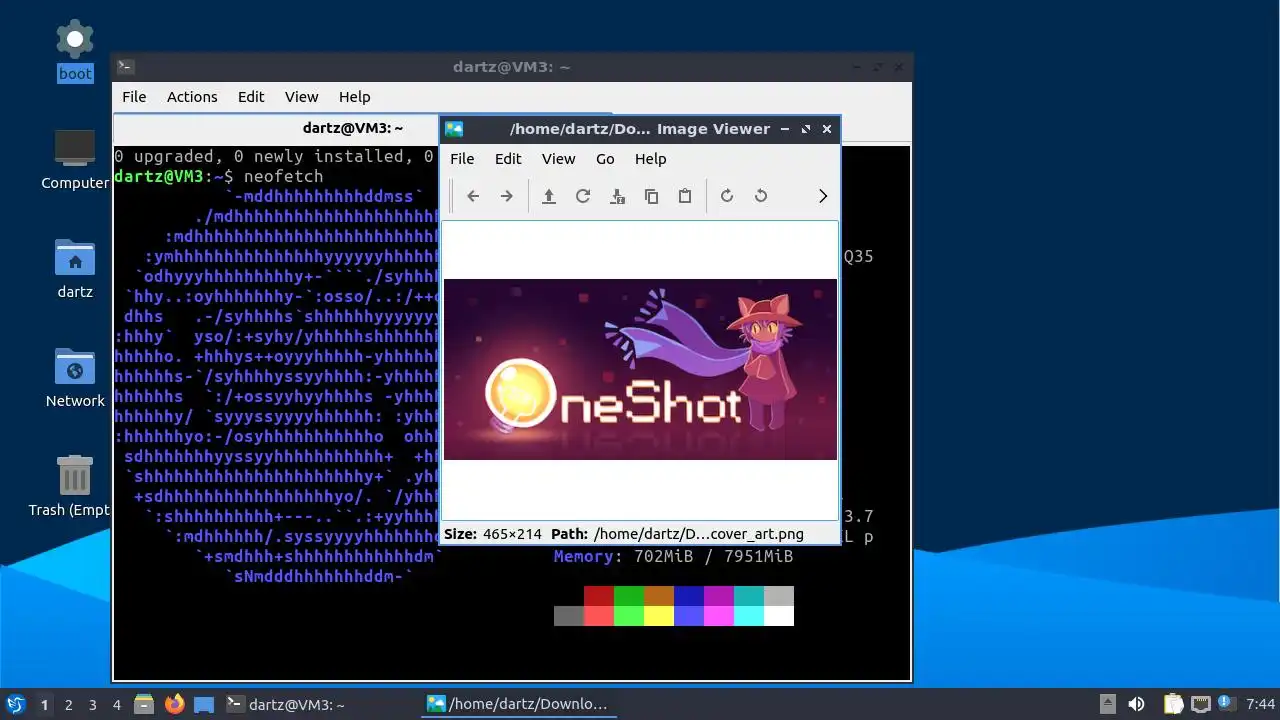Screen dimensions: 1280x720
Task: Click the terminal window title bar icon
Action: (x=126, y=67)
